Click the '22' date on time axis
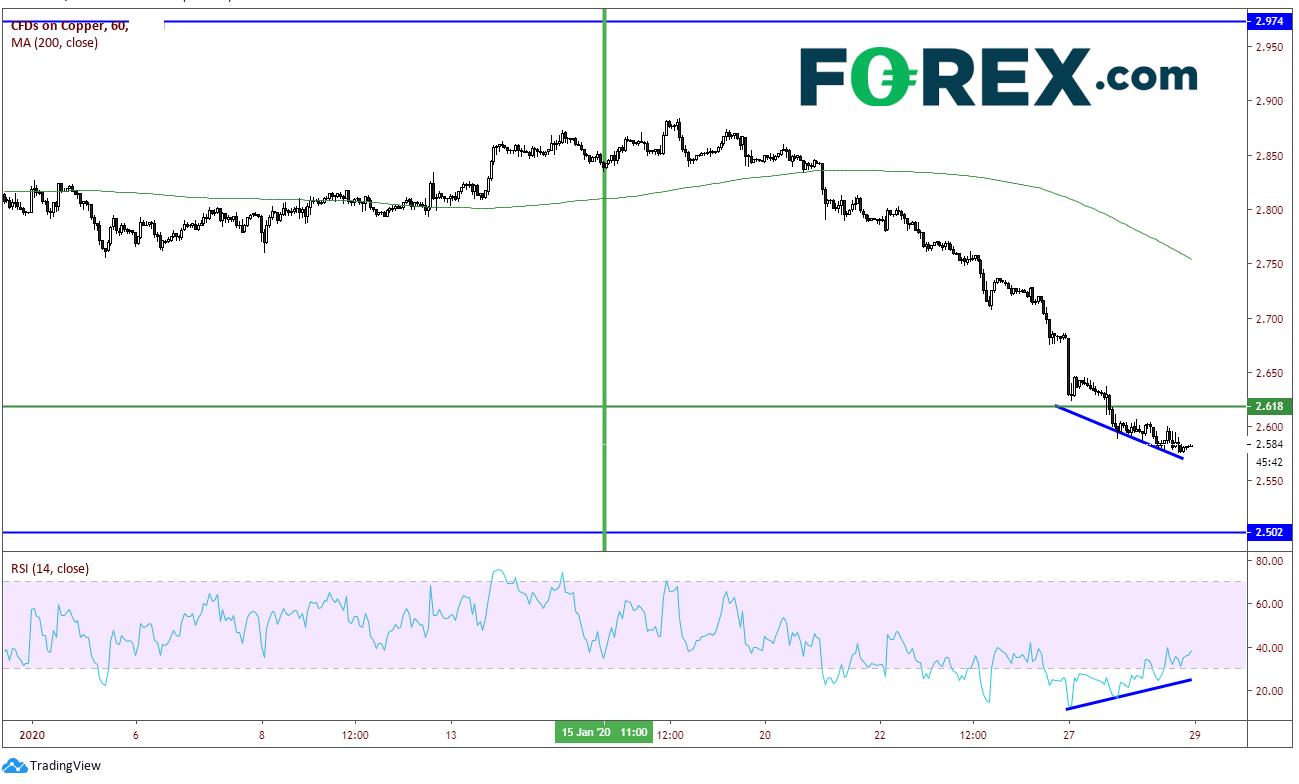Image resolution: width=1299 pixels, height=784 pixels. [879, 733]
